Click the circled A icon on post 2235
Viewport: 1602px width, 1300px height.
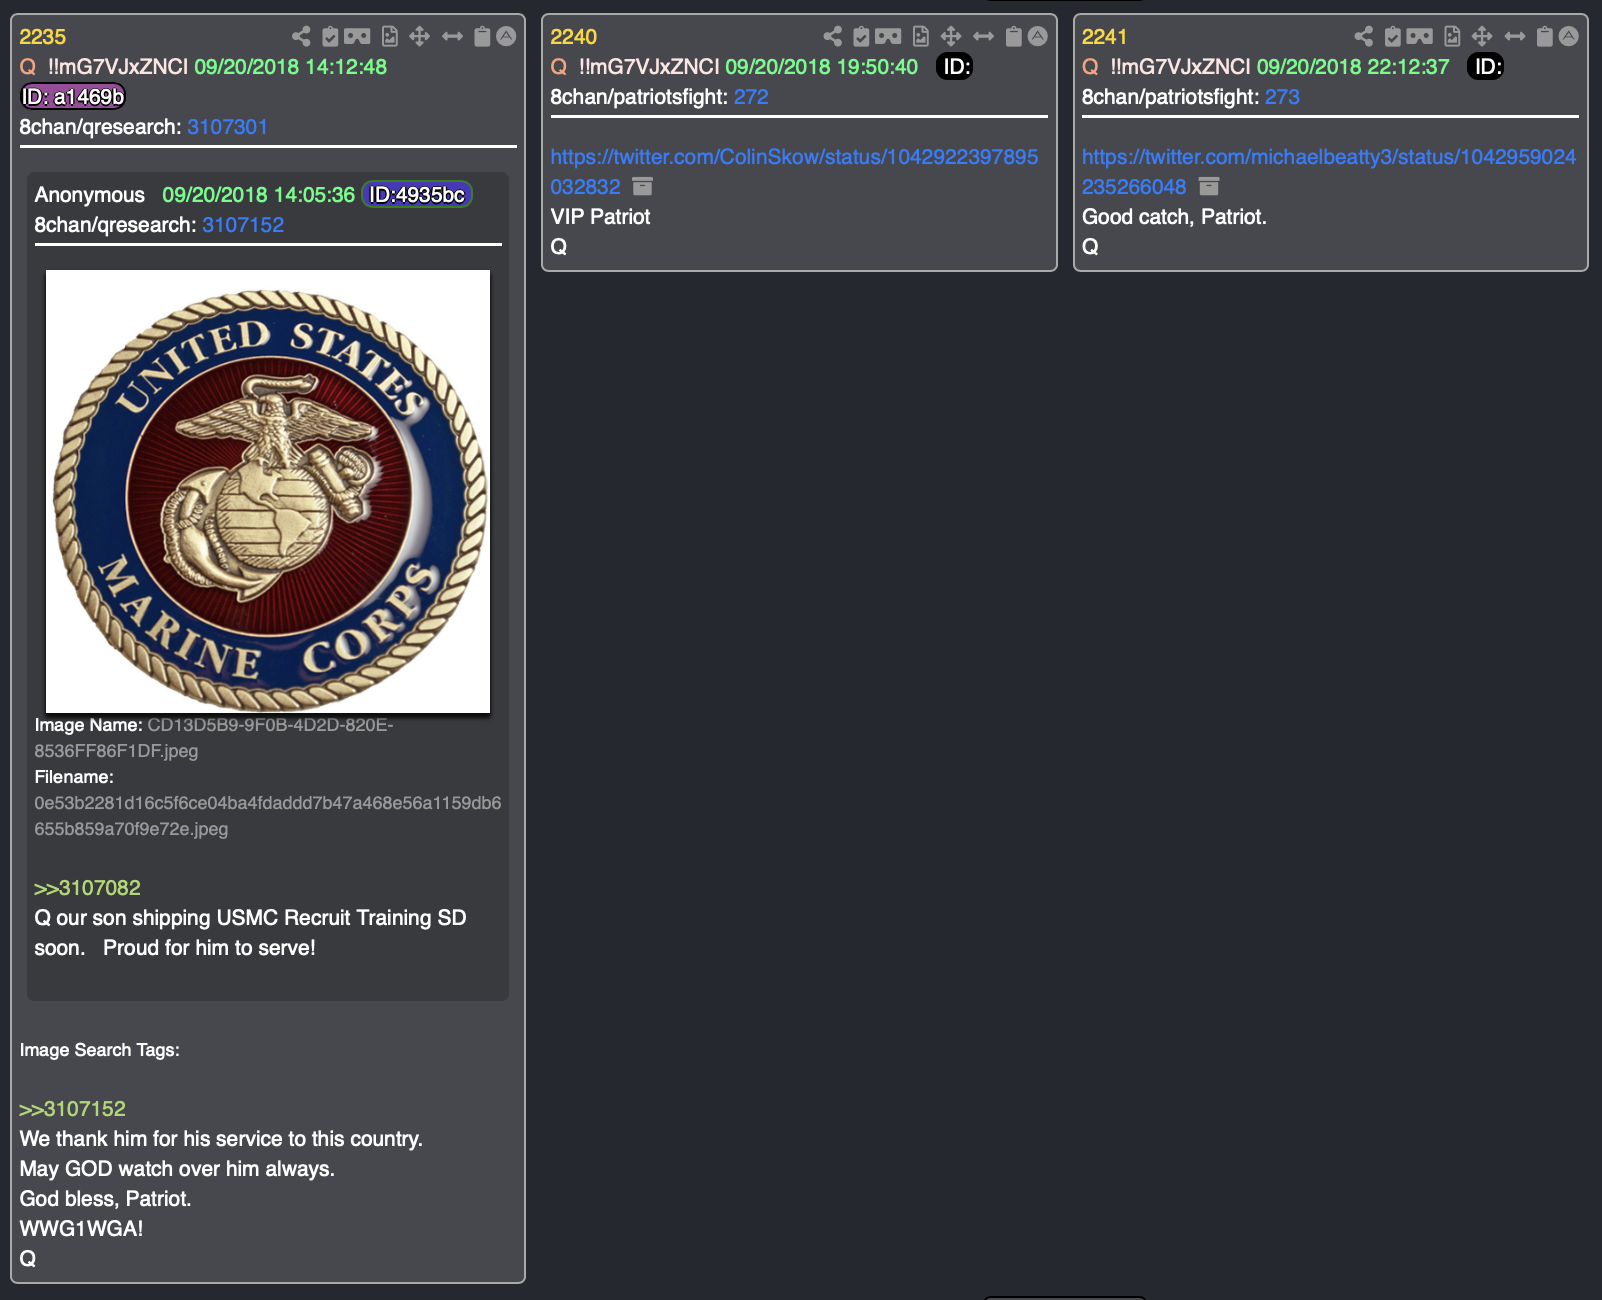point(507,37)
